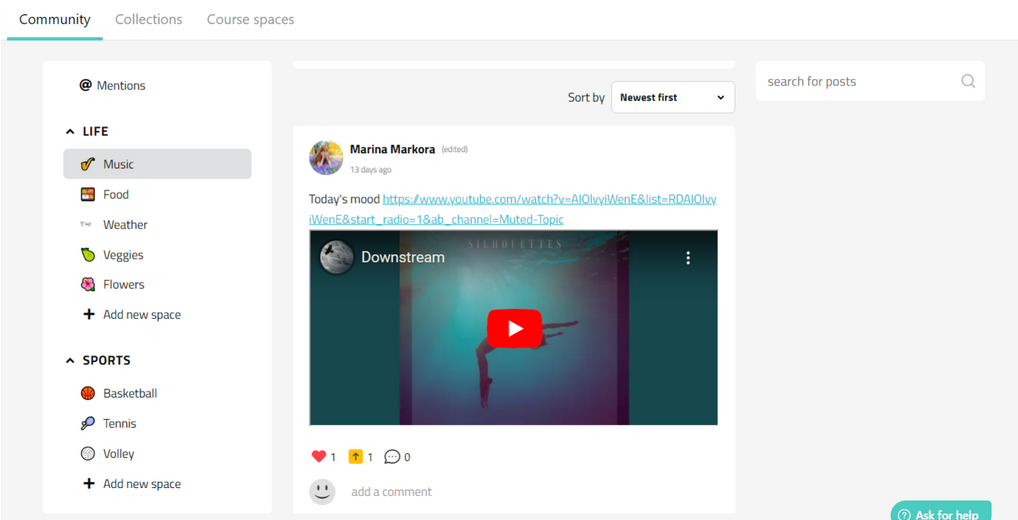The width and height of the screenshot is (1018, 520).
Task: Switch to the Collections tab
Action: click(x=149, y=19)
